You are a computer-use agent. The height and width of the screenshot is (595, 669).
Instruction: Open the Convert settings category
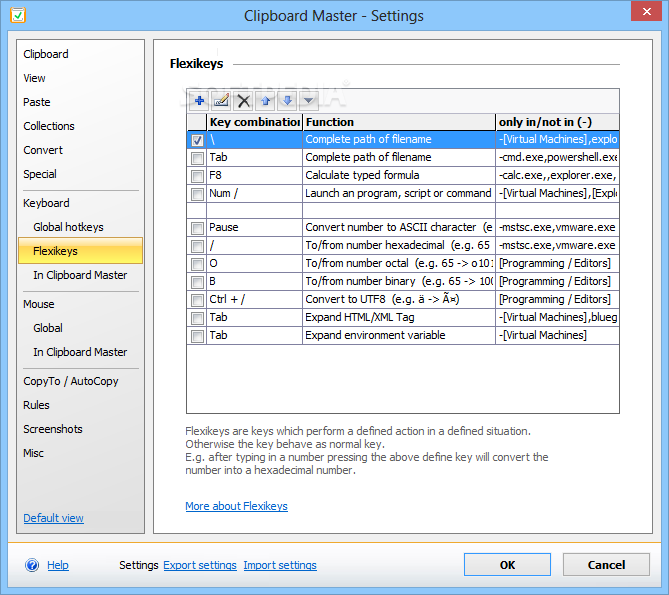[x=43, y=150]
